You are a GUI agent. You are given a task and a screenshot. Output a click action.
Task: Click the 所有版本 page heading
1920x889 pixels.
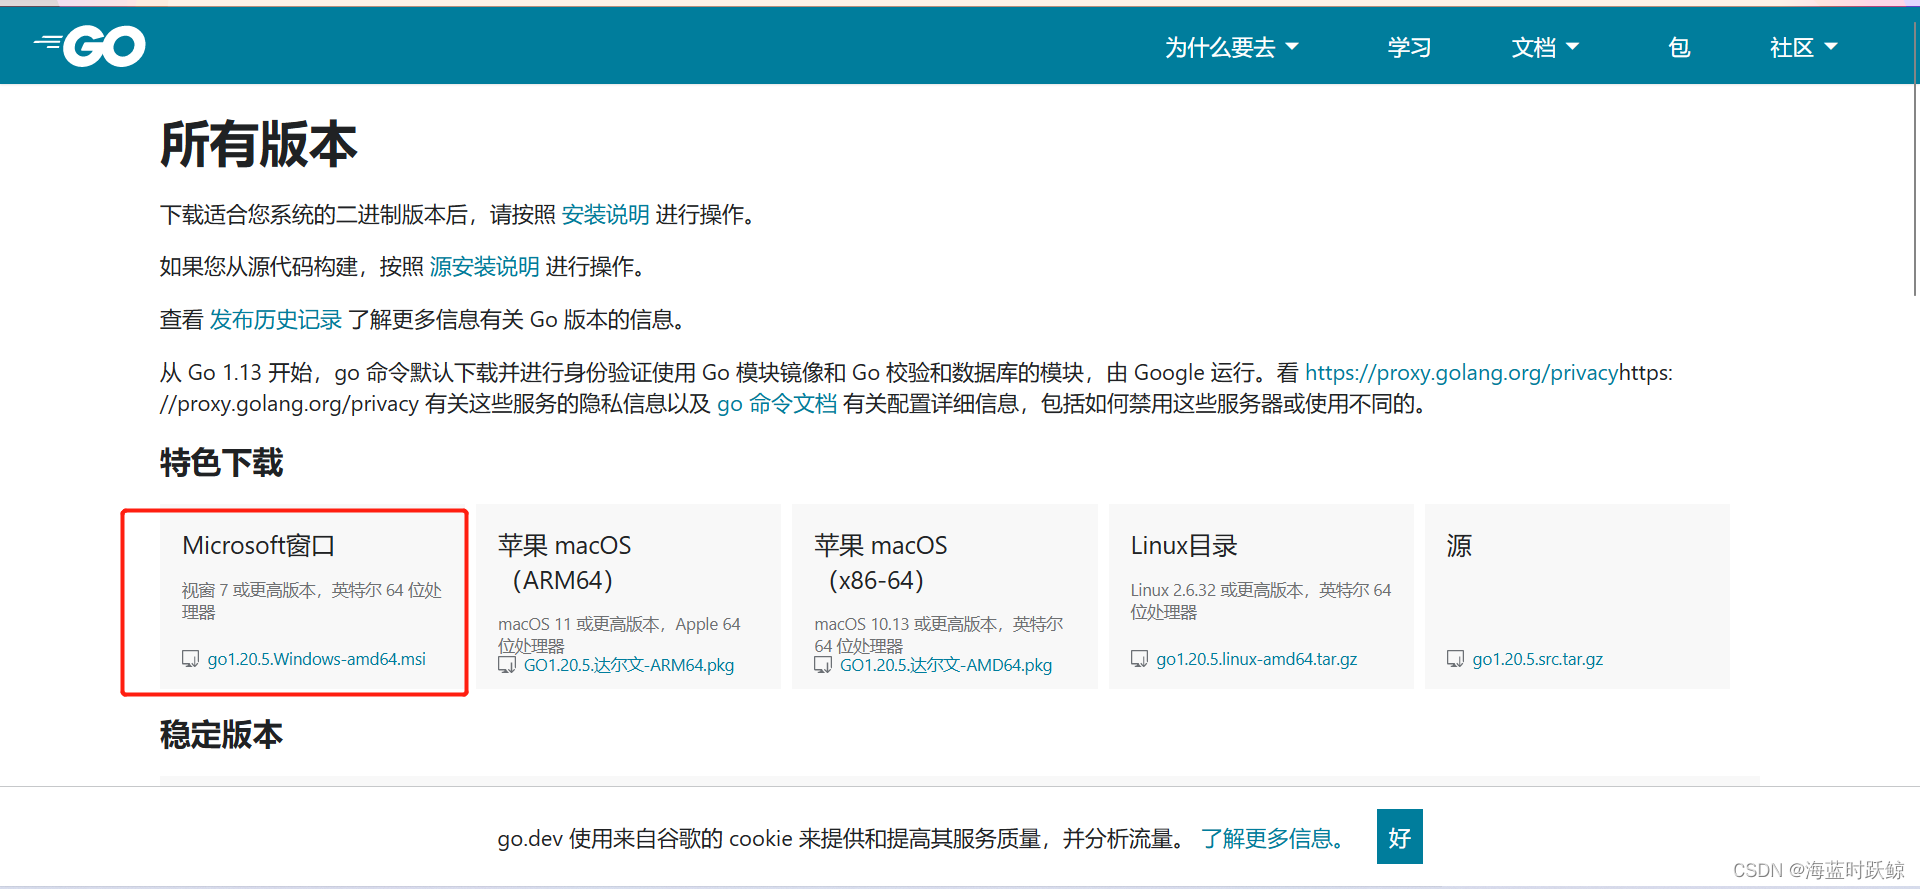click(258, 144)
